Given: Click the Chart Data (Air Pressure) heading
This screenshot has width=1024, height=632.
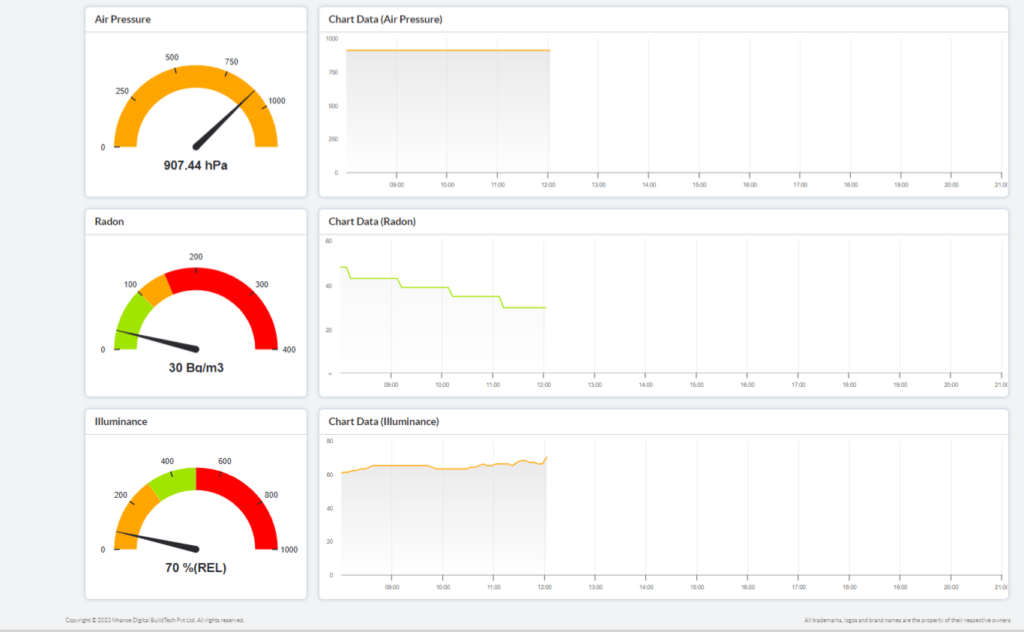Looking at the screenshot, I should coord(385,19).
